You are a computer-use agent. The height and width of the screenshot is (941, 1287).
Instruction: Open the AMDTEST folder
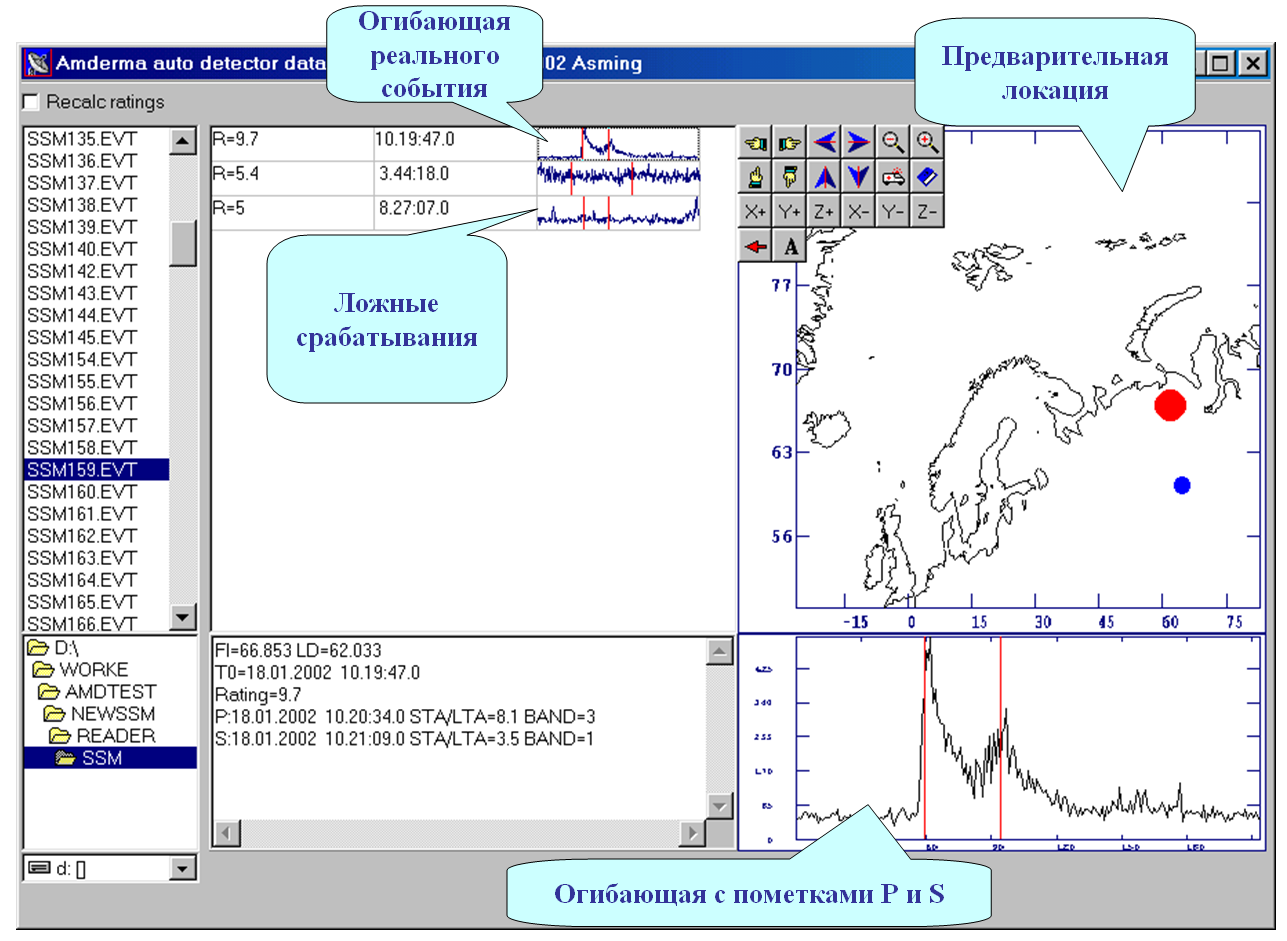97,691
